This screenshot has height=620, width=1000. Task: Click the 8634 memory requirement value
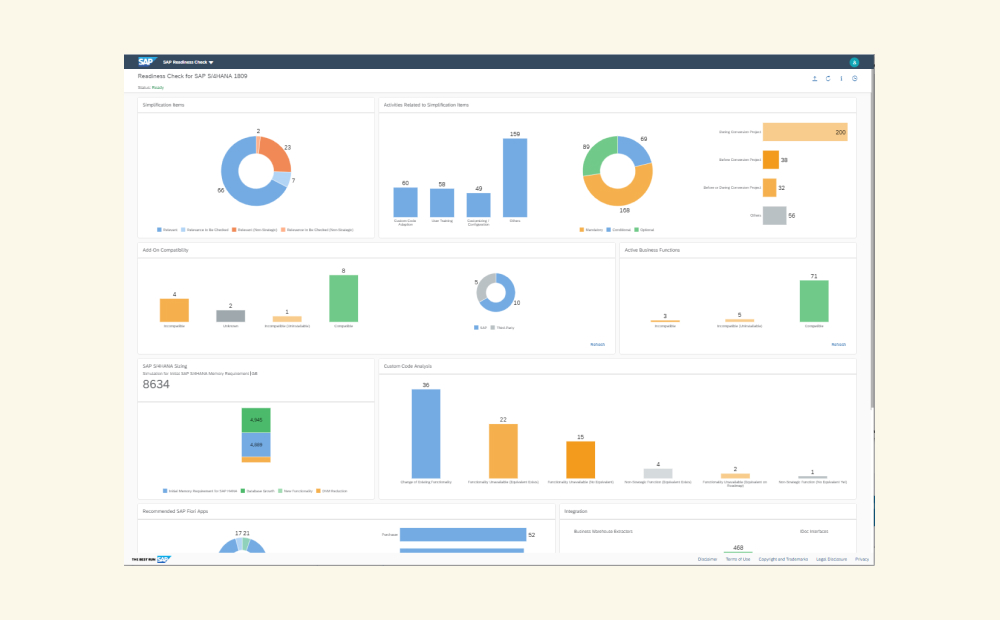pos(156,384)
